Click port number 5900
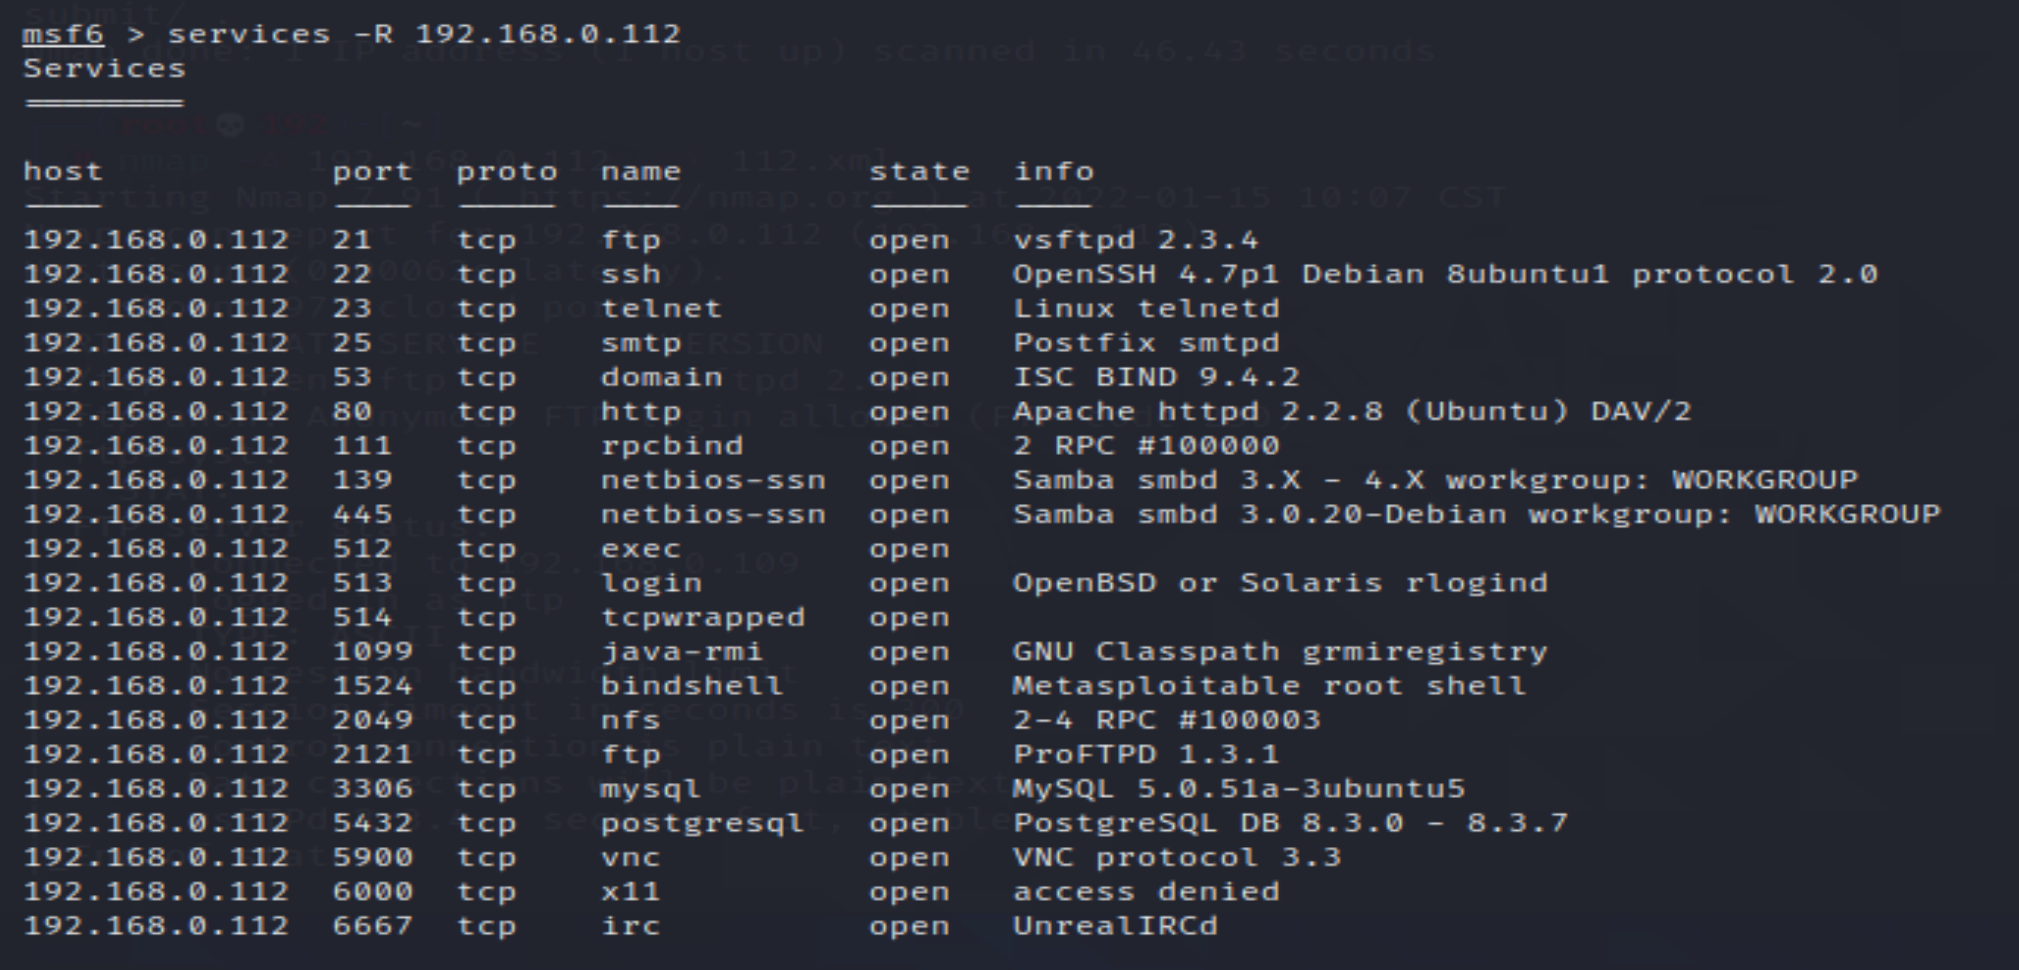This screenshot has height=970, width=2019. (372, 857)
